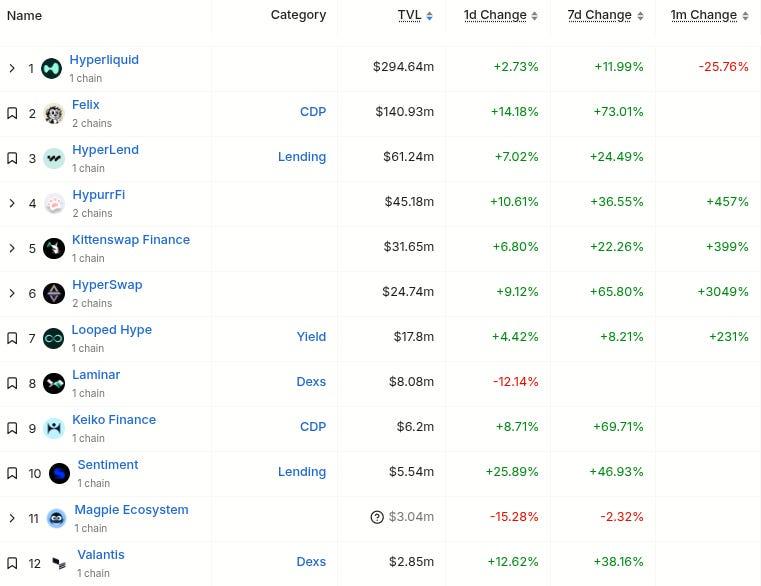Expand the Hyperliquid row
This screenshot has height=586, width=761.
12,68
